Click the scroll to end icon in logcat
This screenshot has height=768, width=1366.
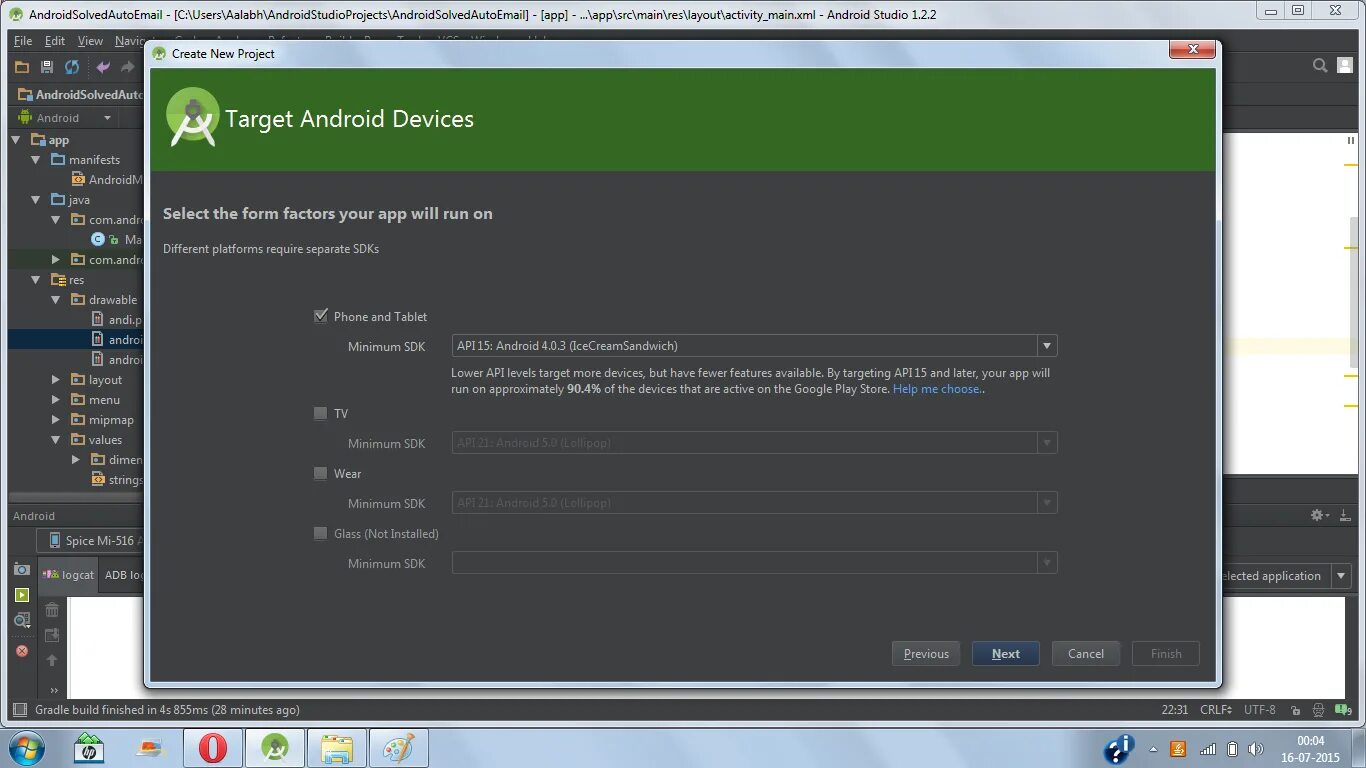point(52,635)
